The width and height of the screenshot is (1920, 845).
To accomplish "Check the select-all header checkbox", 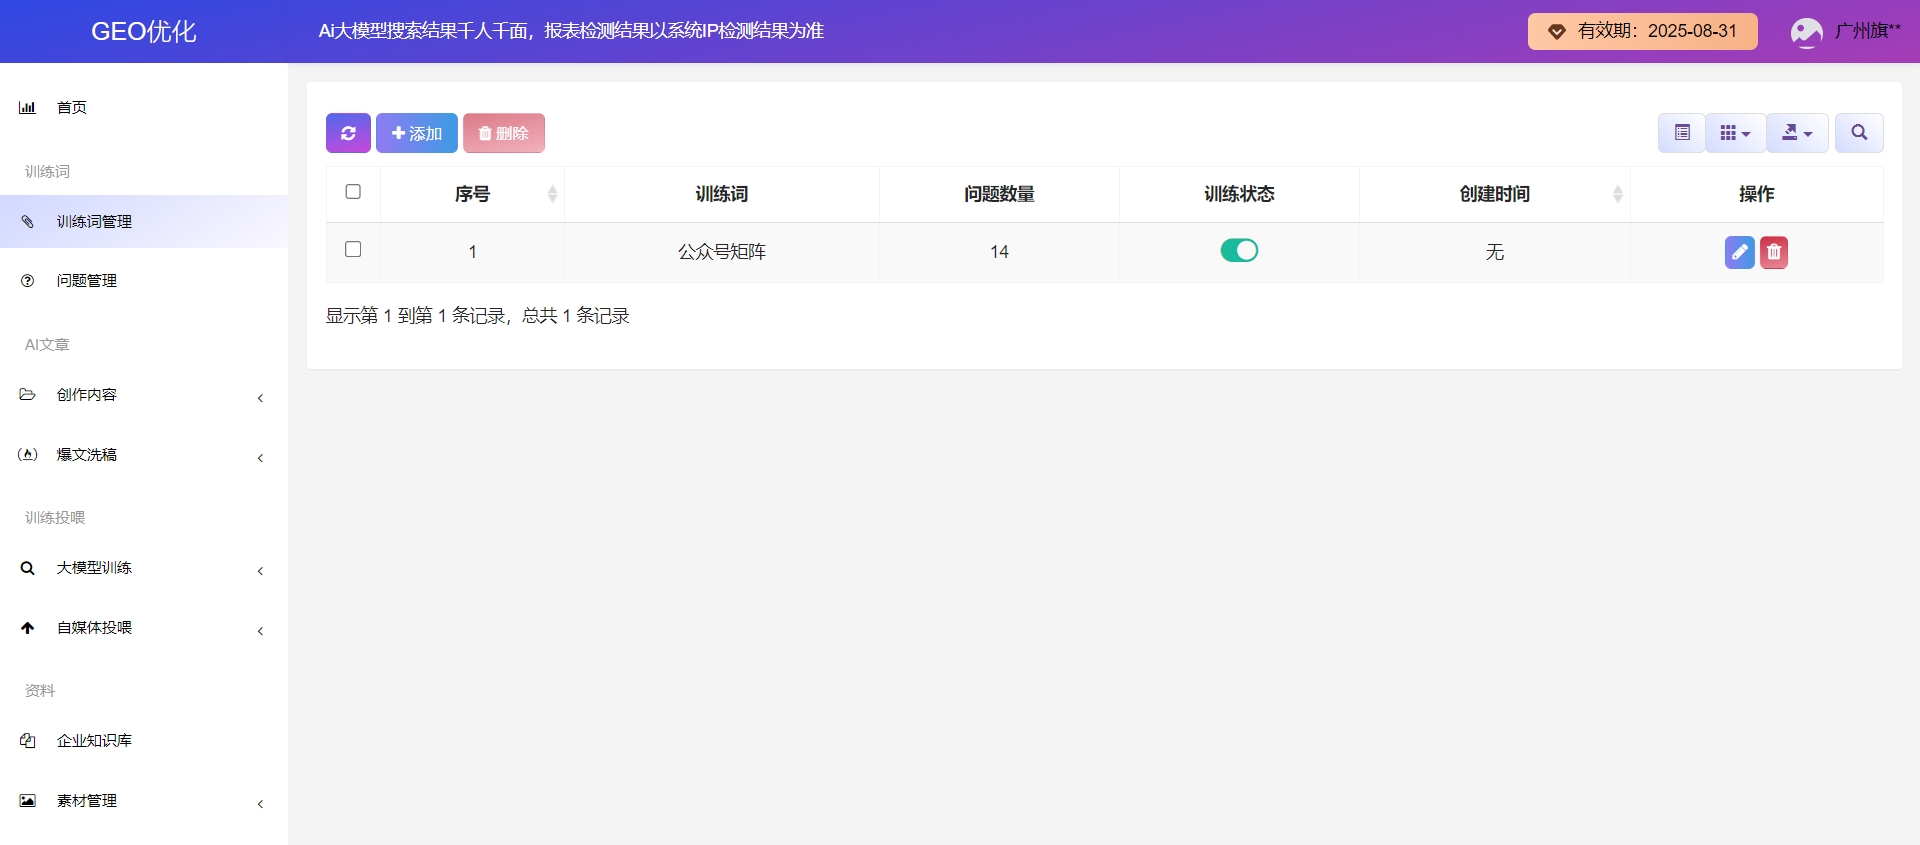I will (x=353, y=192).
